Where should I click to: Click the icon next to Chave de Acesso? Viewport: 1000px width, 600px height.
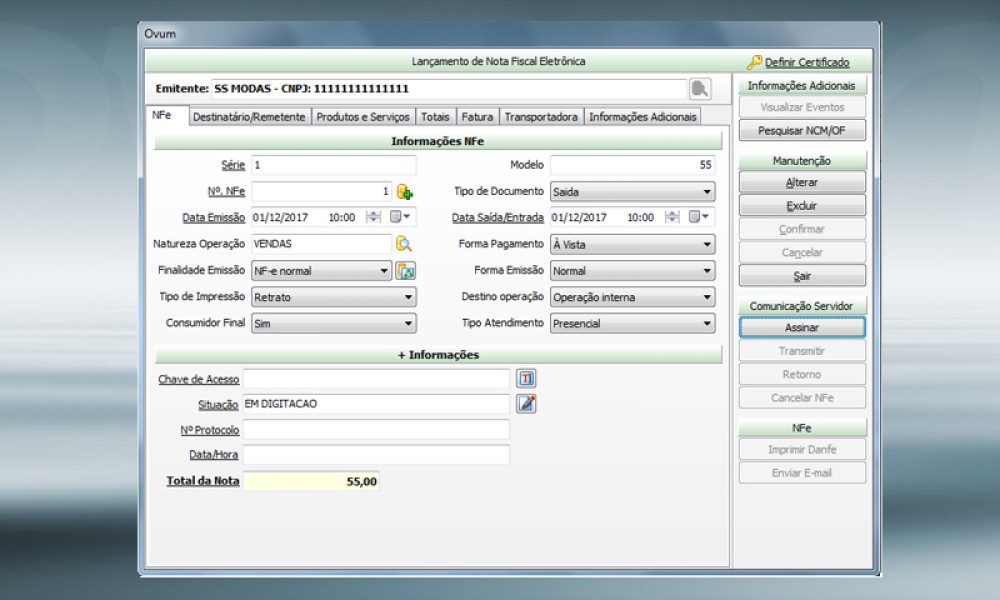pos(526,378)
